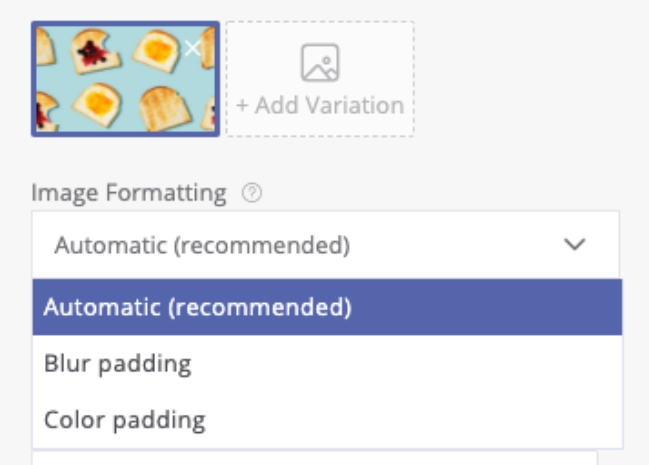Click the plain toasted slice in the thumbnail
The image size is (649, 465).
166,107
